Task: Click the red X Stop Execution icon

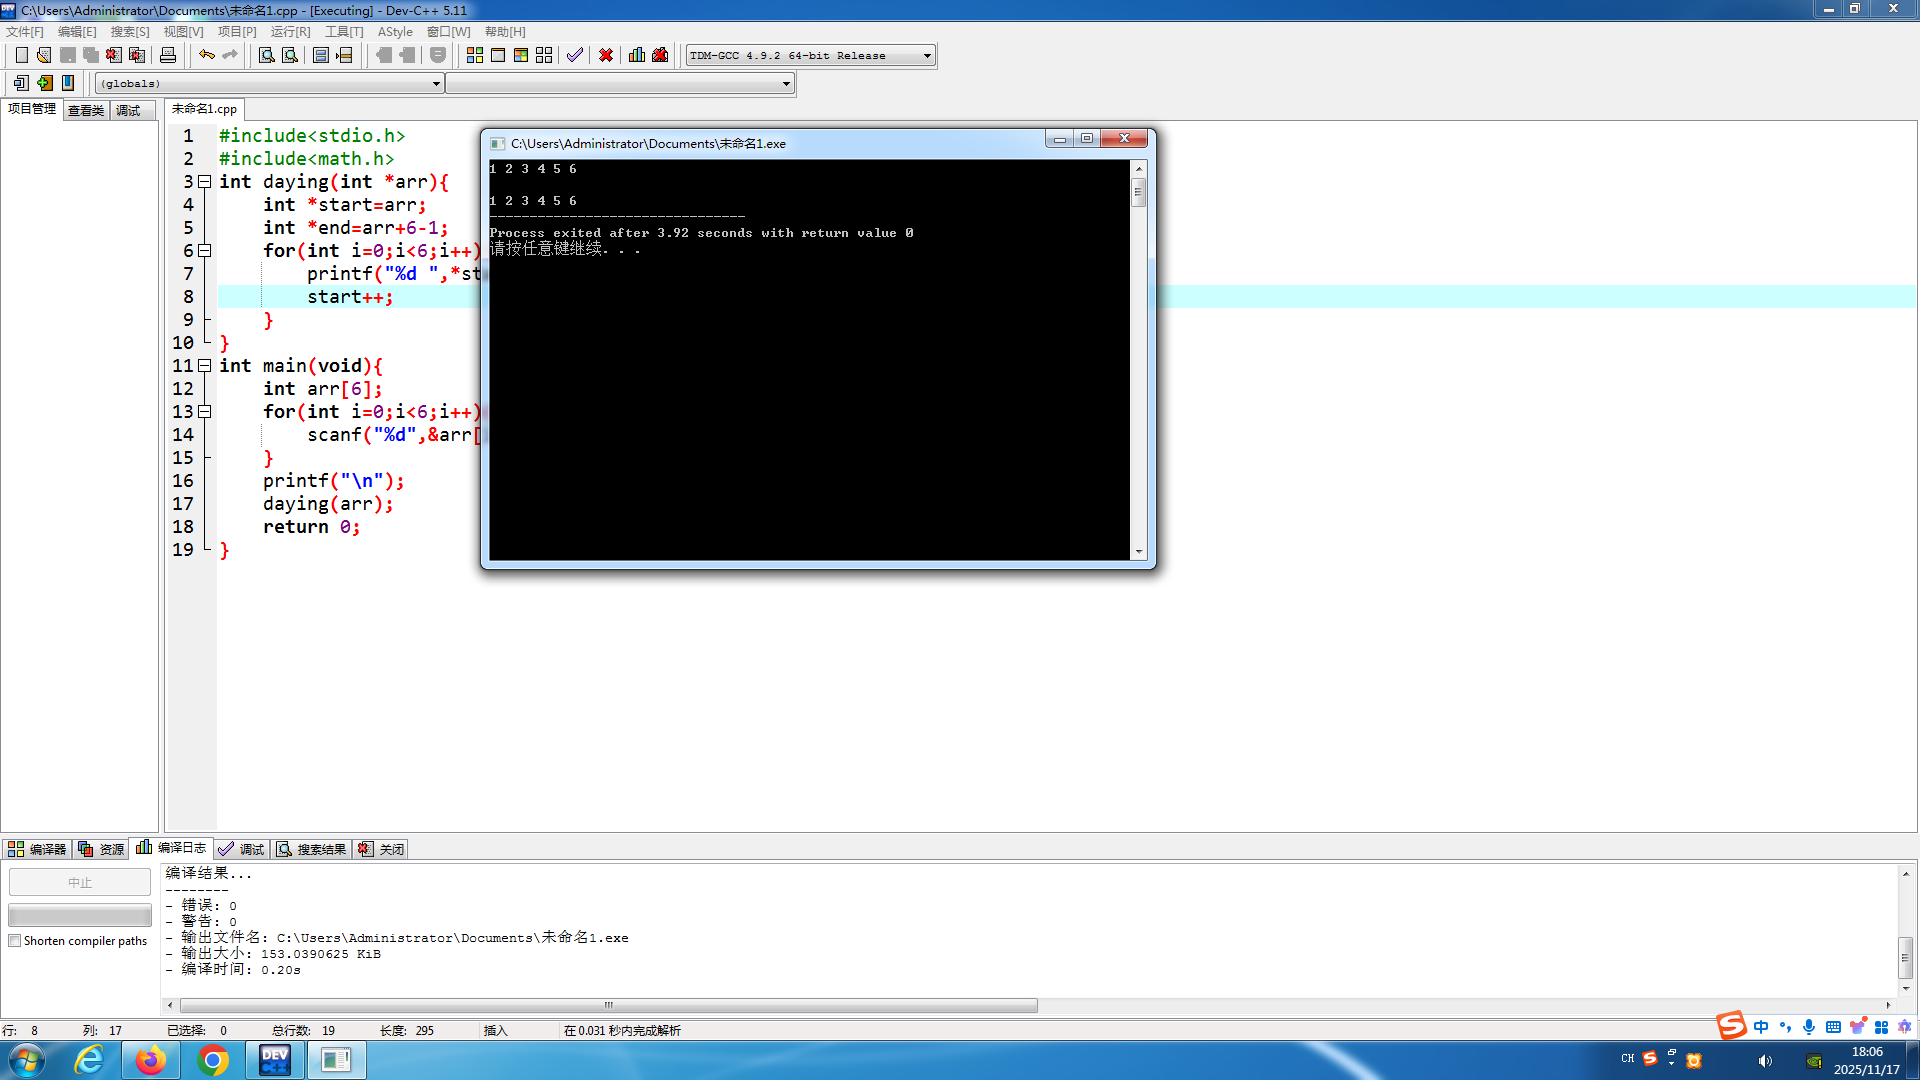Action: 606,55
